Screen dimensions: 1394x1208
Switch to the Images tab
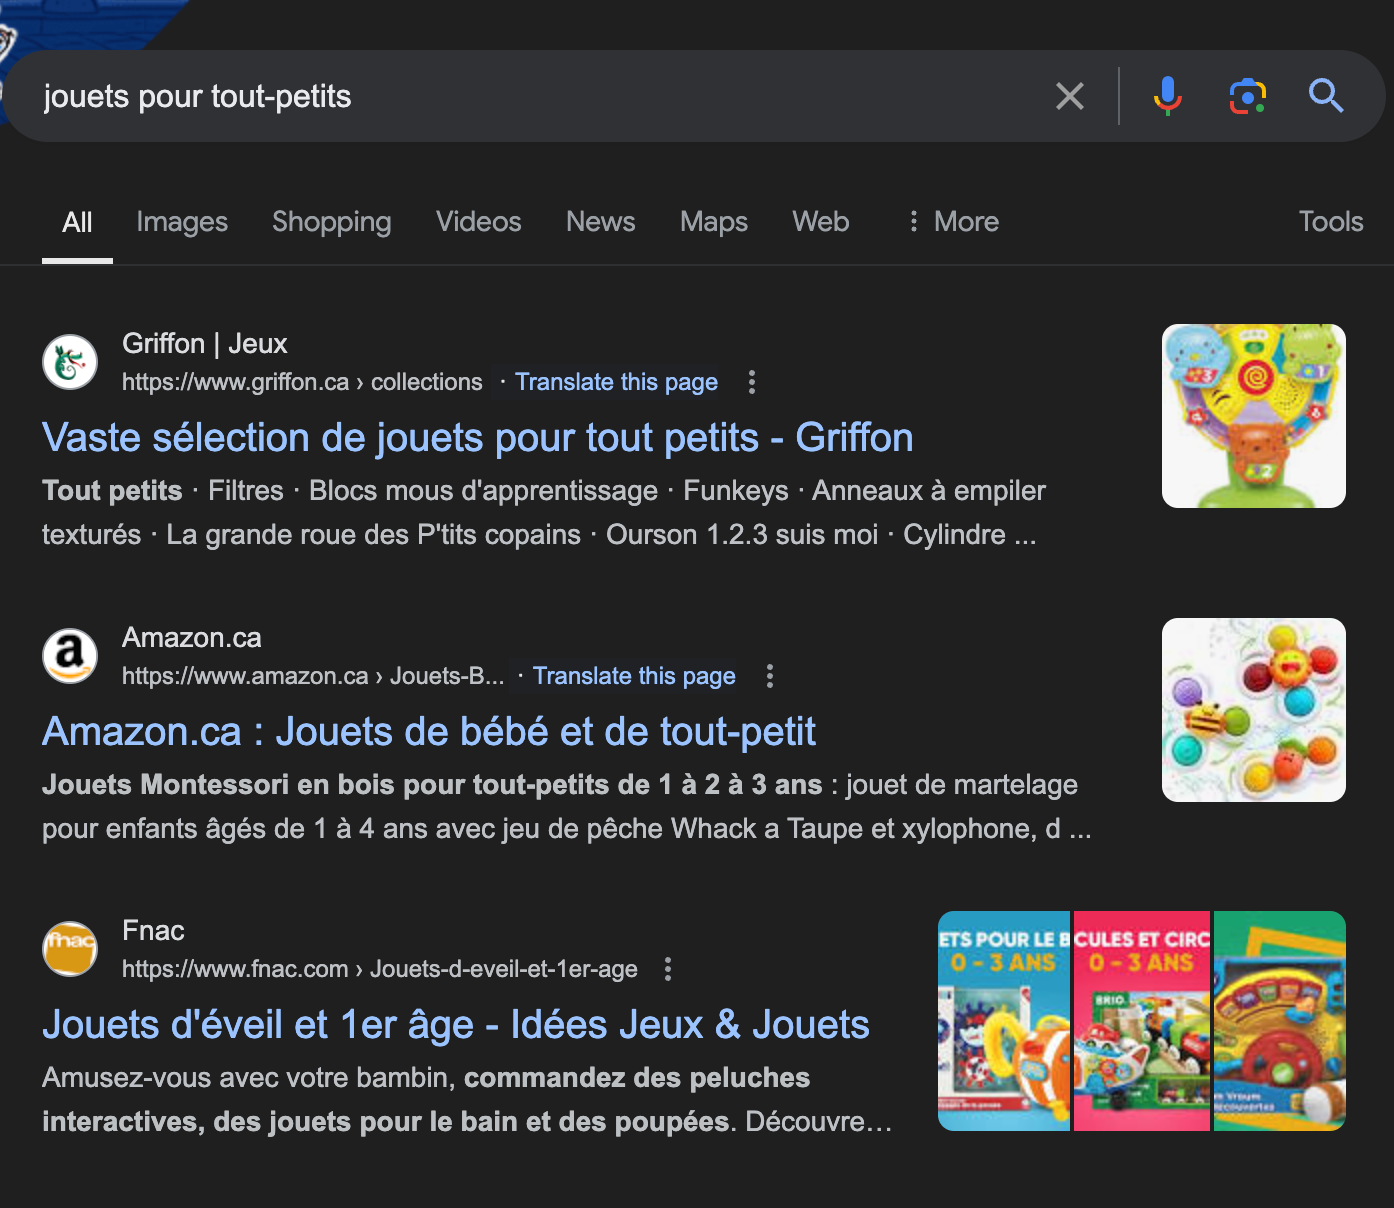pyautogui.click(x=182, y=221)
